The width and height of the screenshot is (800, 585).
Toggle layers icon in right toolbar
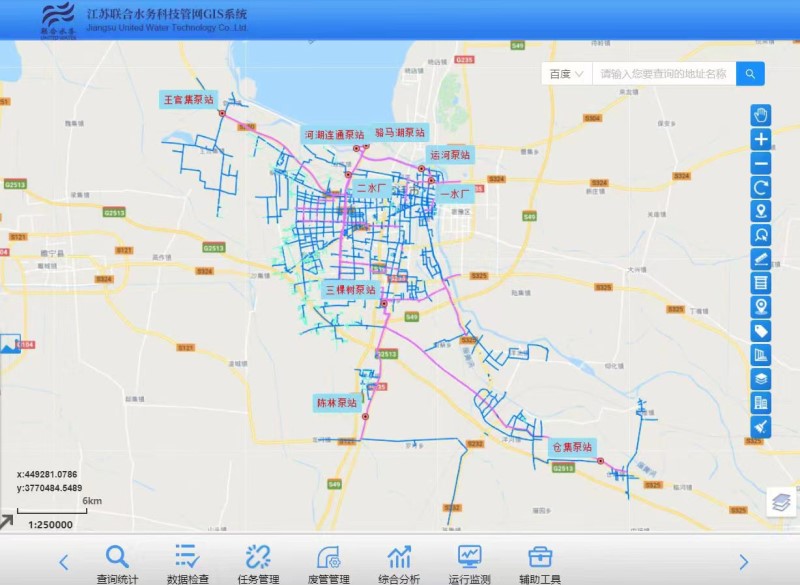coord(760,379)
